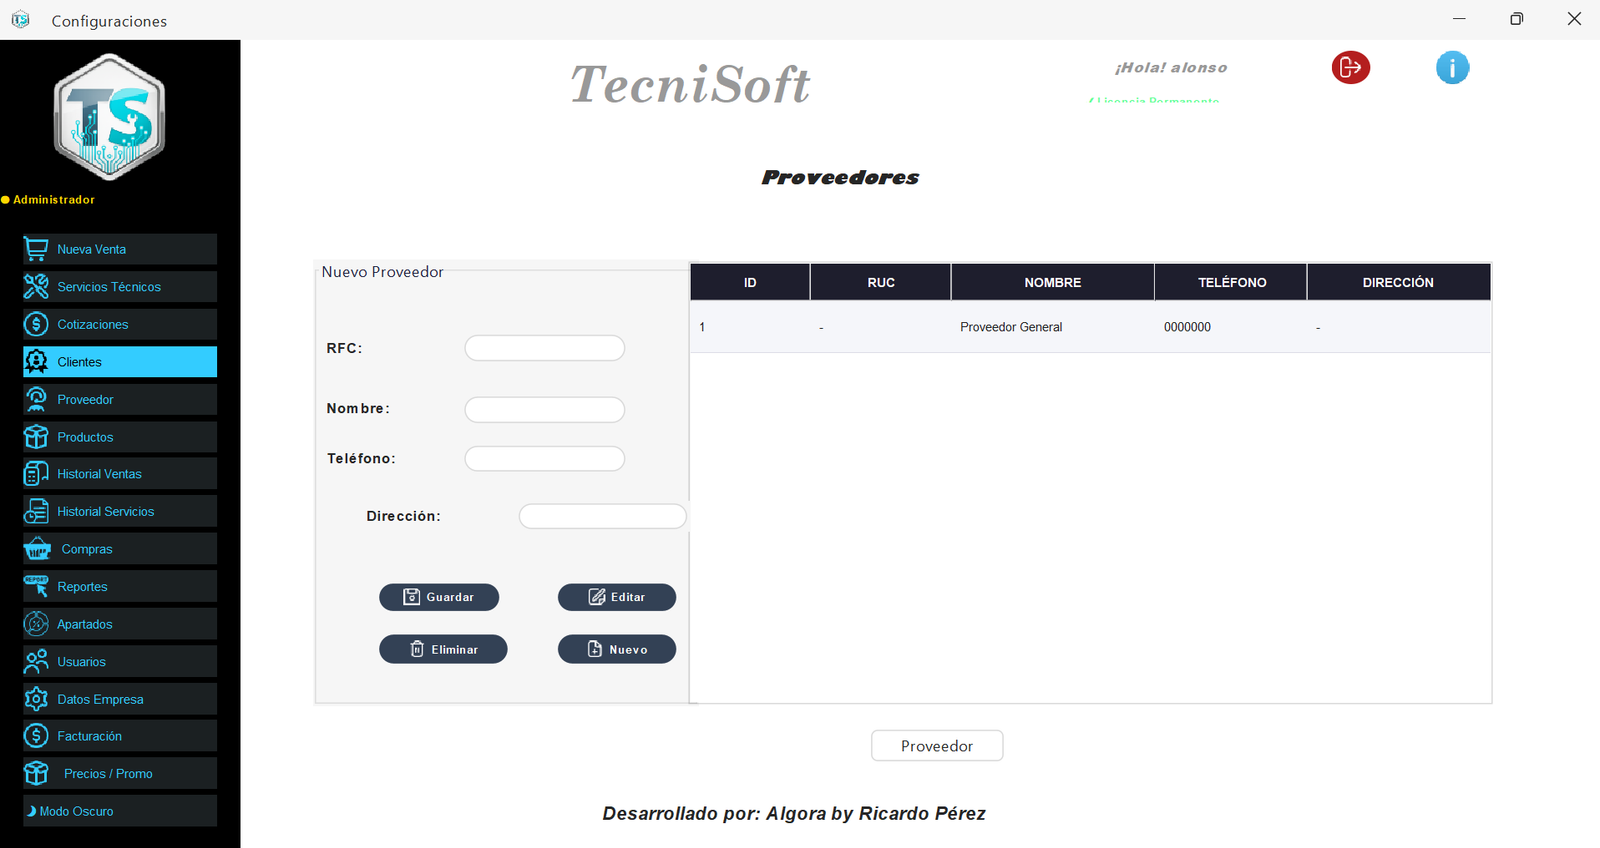The image size is (1600, 848).
Task: Click the Eliminar button
Action: coord(443,649)
